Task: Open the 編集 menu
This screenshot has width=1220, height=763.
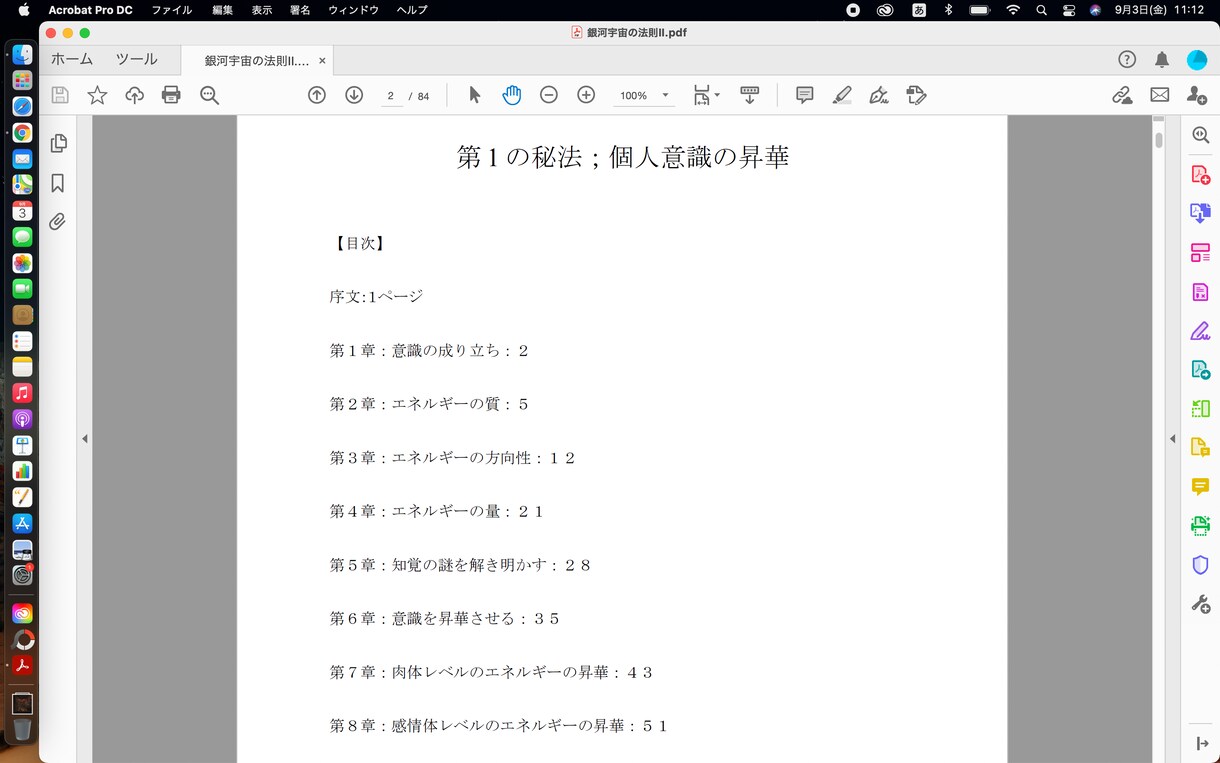Action: pos(222,10)
